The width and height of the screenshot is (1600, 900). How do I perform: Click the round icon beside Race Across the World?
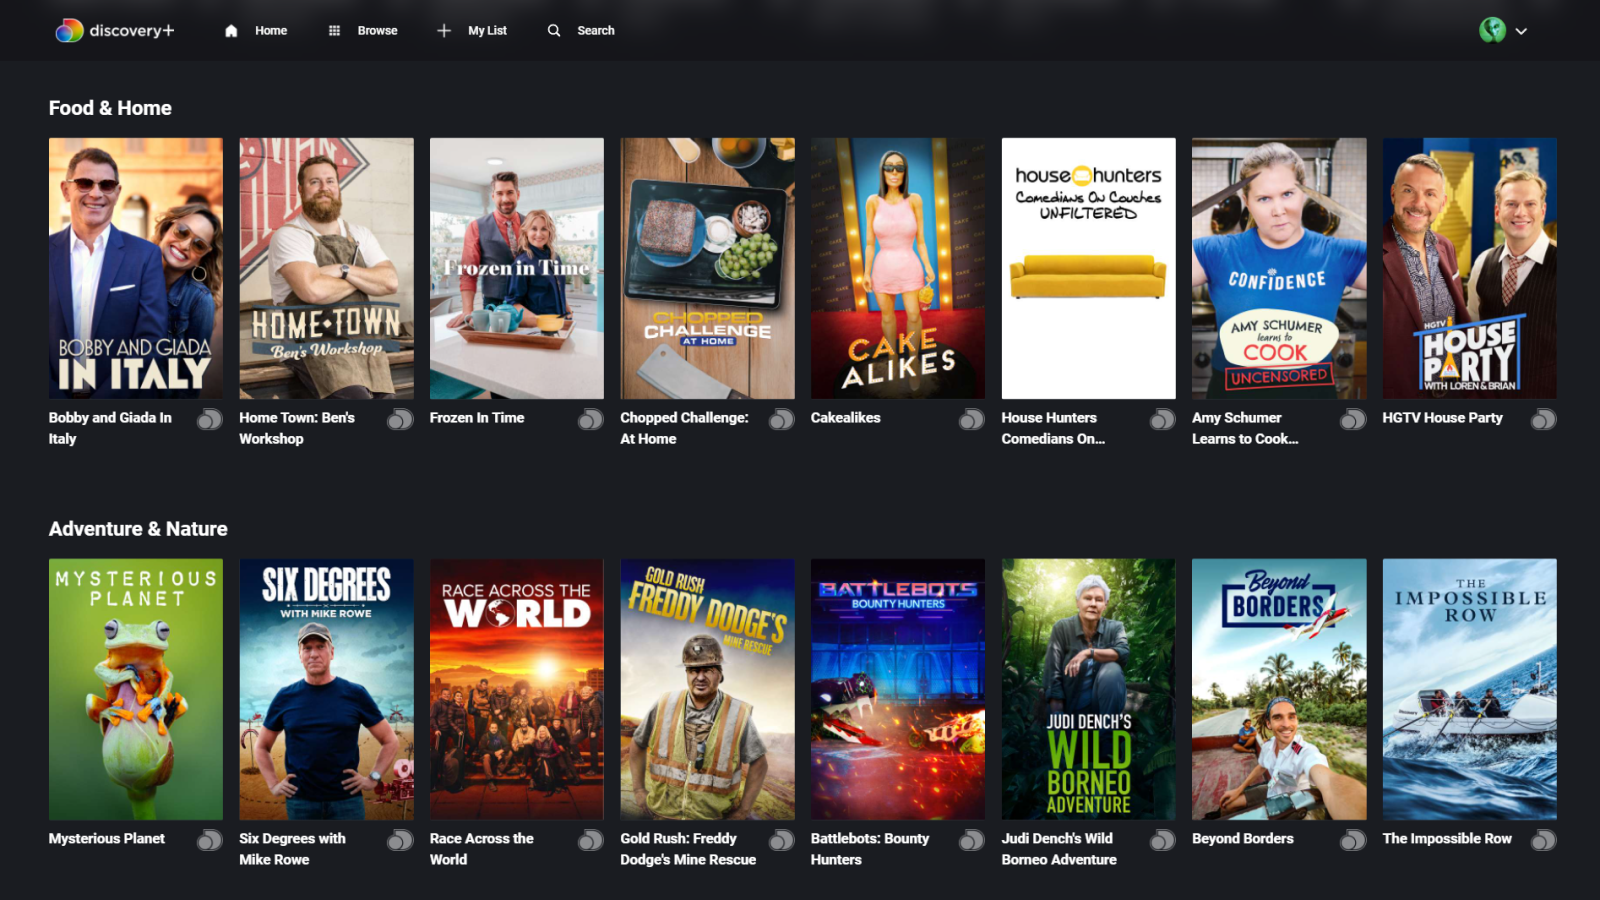[x=591, y=840]
